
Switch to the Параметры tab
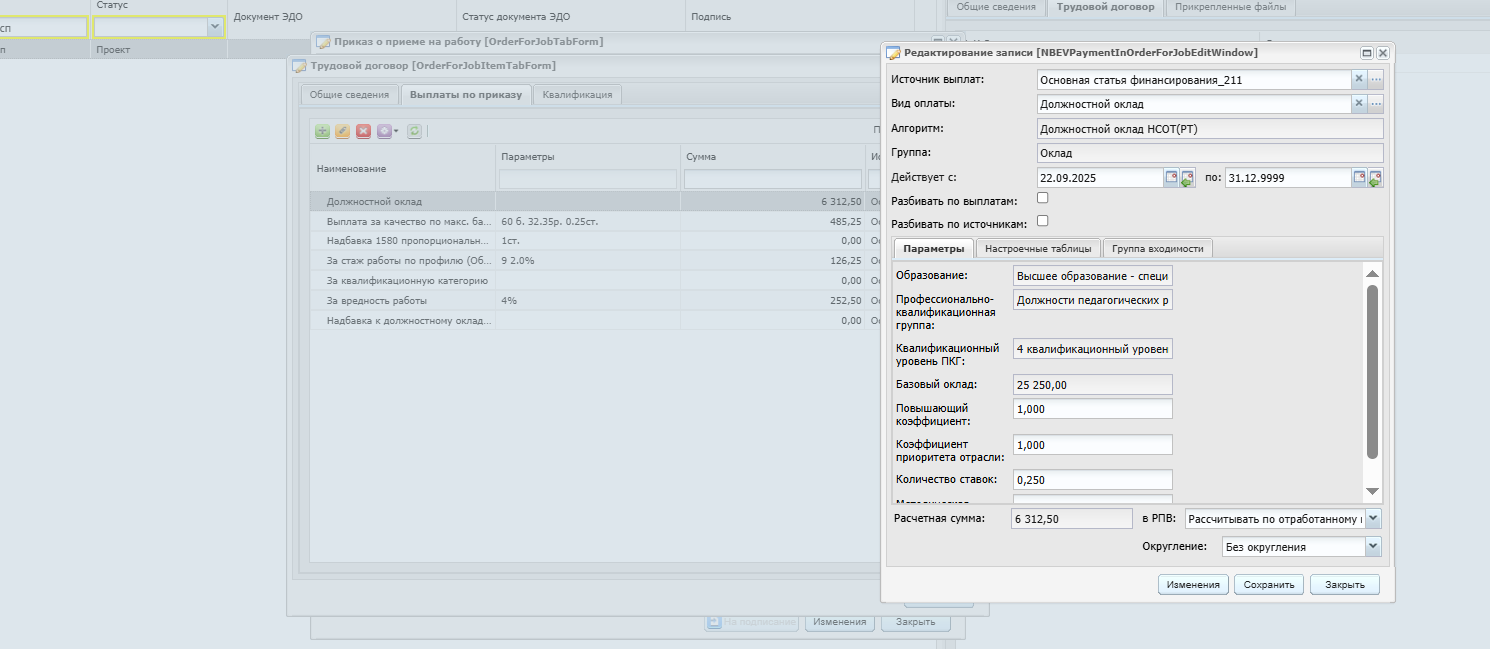933,248
